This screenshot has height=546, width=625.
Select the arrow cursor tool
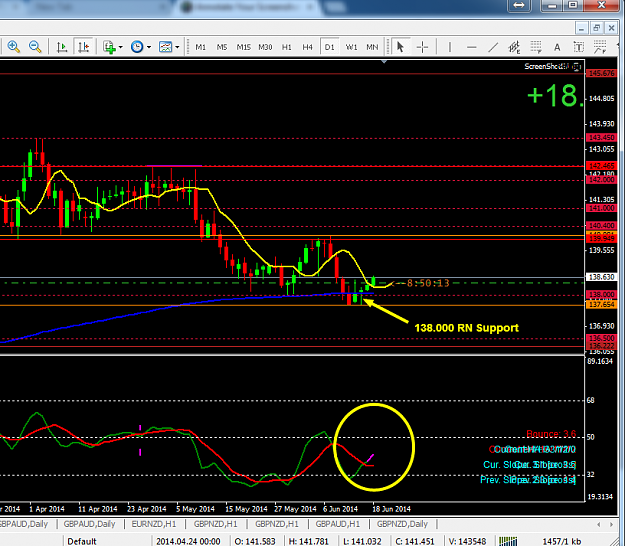(x=400, y=47)
